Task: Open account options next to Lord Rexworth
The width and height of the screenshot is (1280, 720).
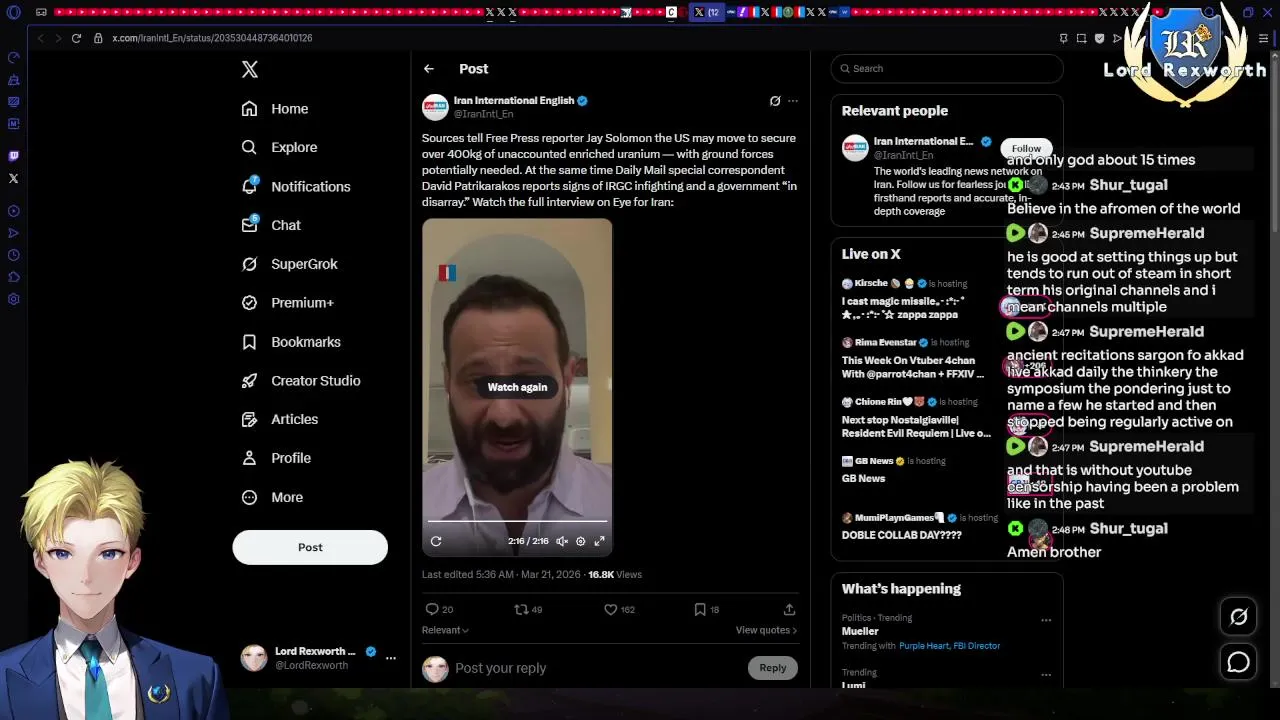Action: coord(391,658)
